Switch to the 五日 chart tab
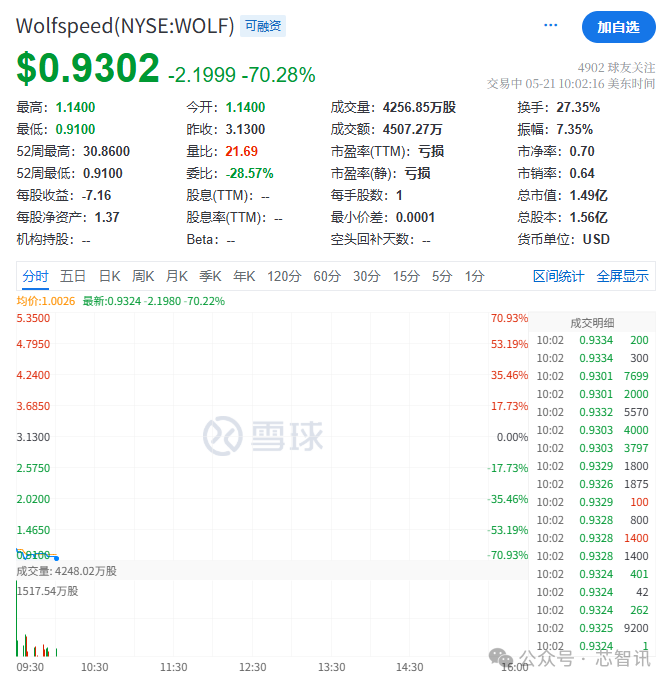The width and height of the screenshot is (672, 685). click(x=73, y=276)
